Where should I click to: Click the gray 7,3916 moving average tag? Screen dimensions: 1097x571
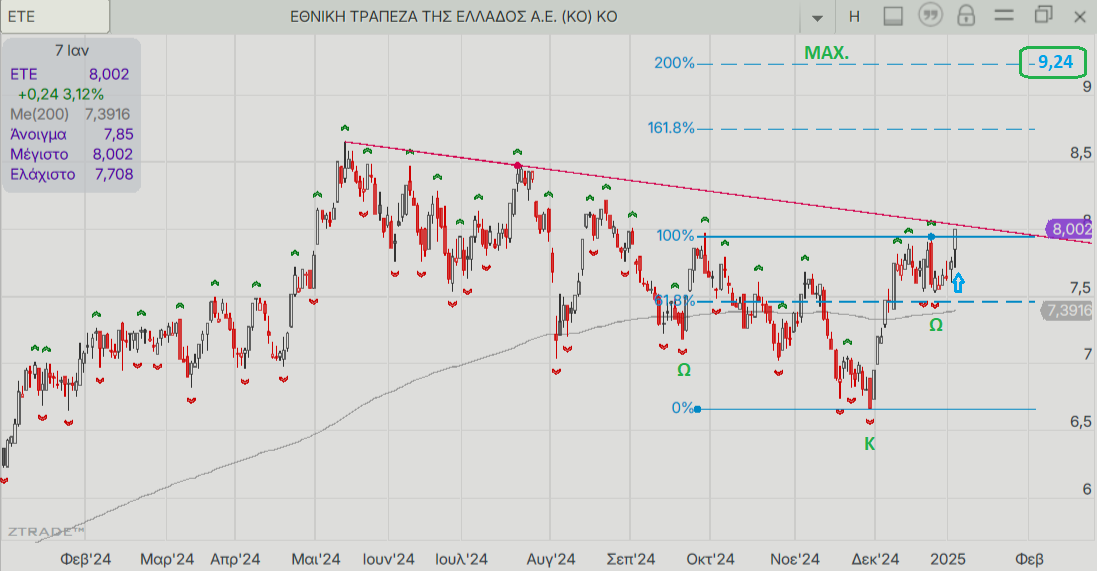tap(1067, 311)
